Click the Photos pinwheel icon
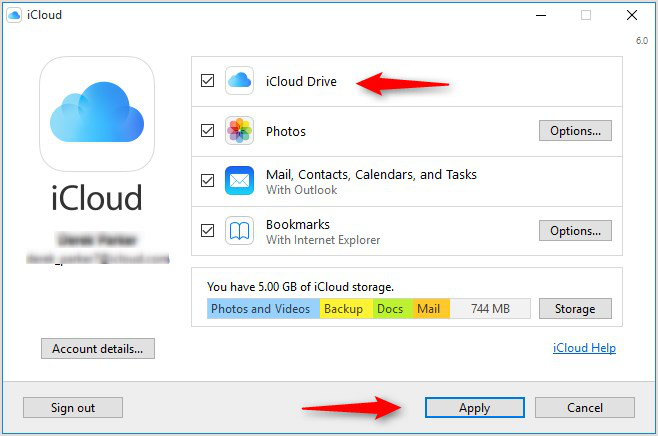The width and height of the screenshot is (658, 436). pos(239,131)
